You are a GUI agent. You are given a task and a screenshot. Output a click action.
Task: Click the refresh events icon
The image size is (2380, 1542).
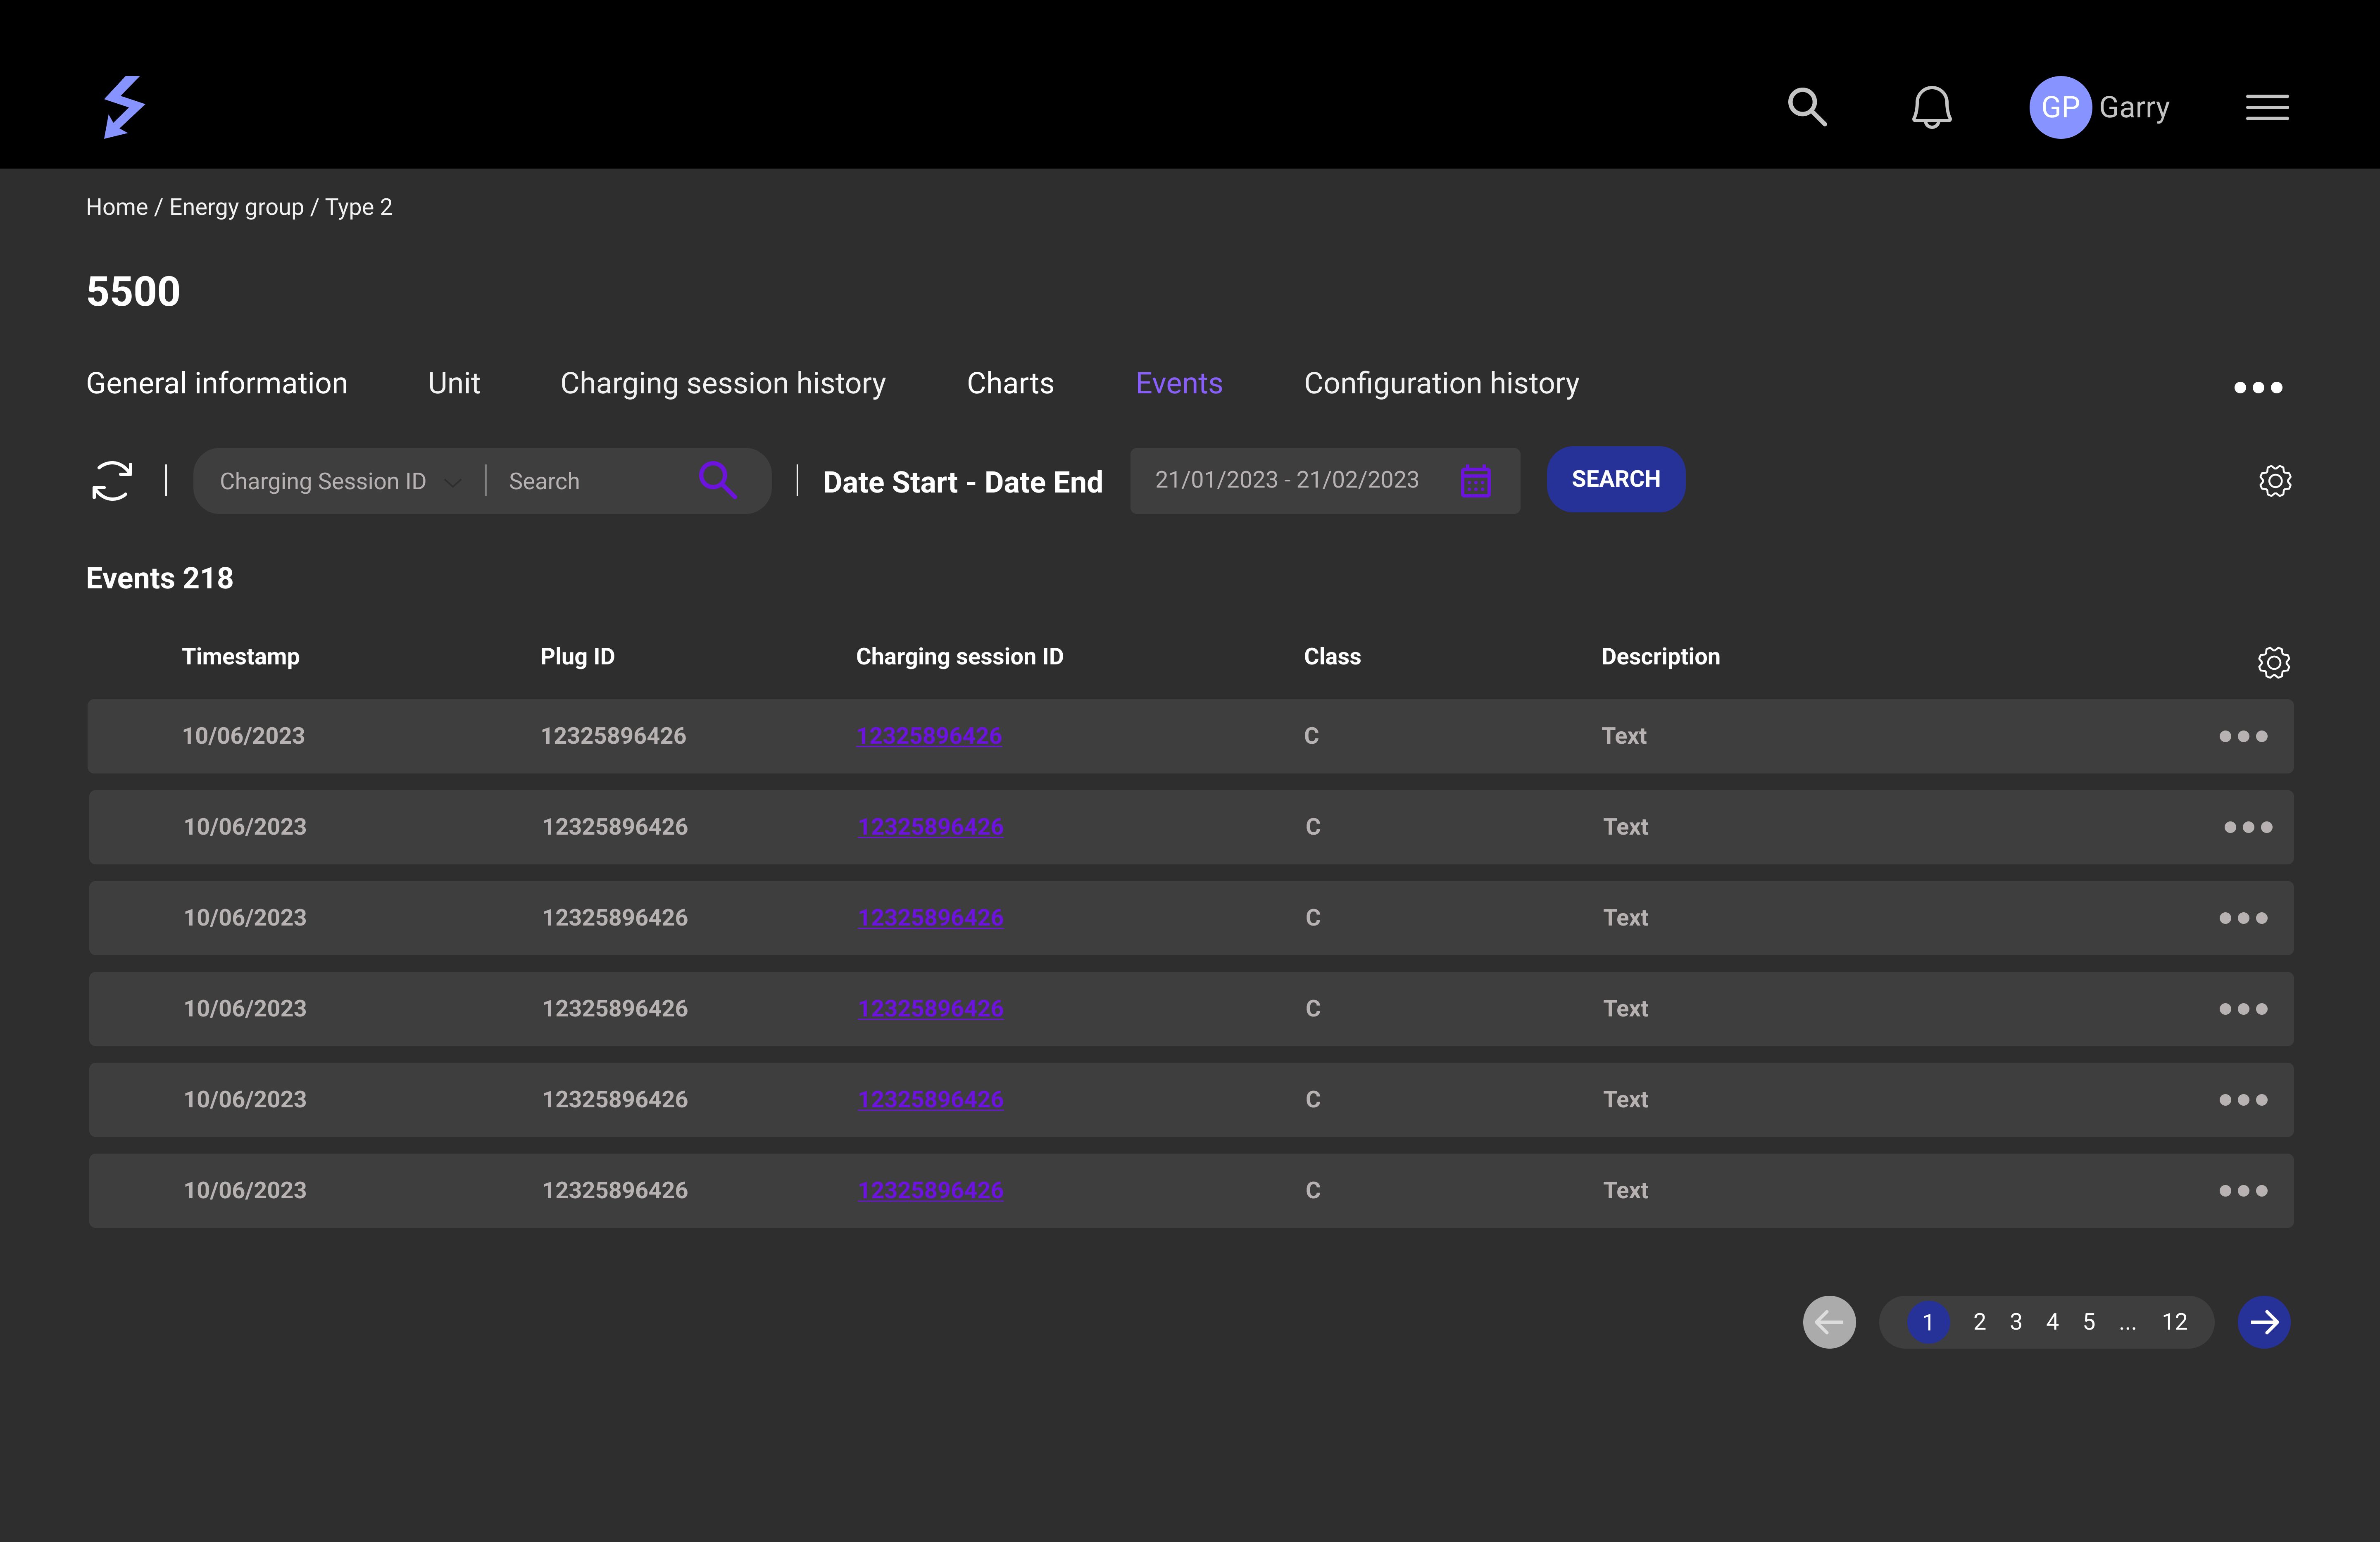tap(112, 480)
